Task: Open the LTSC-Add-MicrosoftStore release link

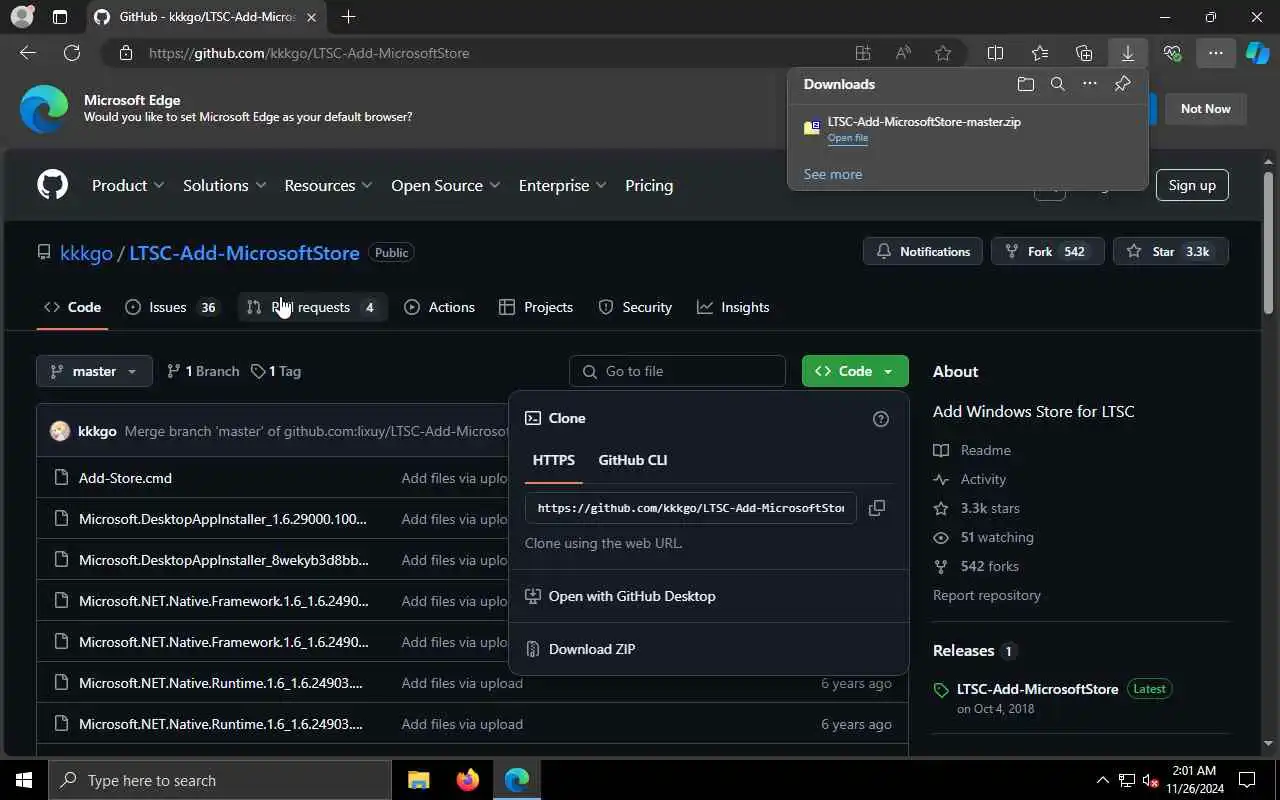Action: (1037, 689)
